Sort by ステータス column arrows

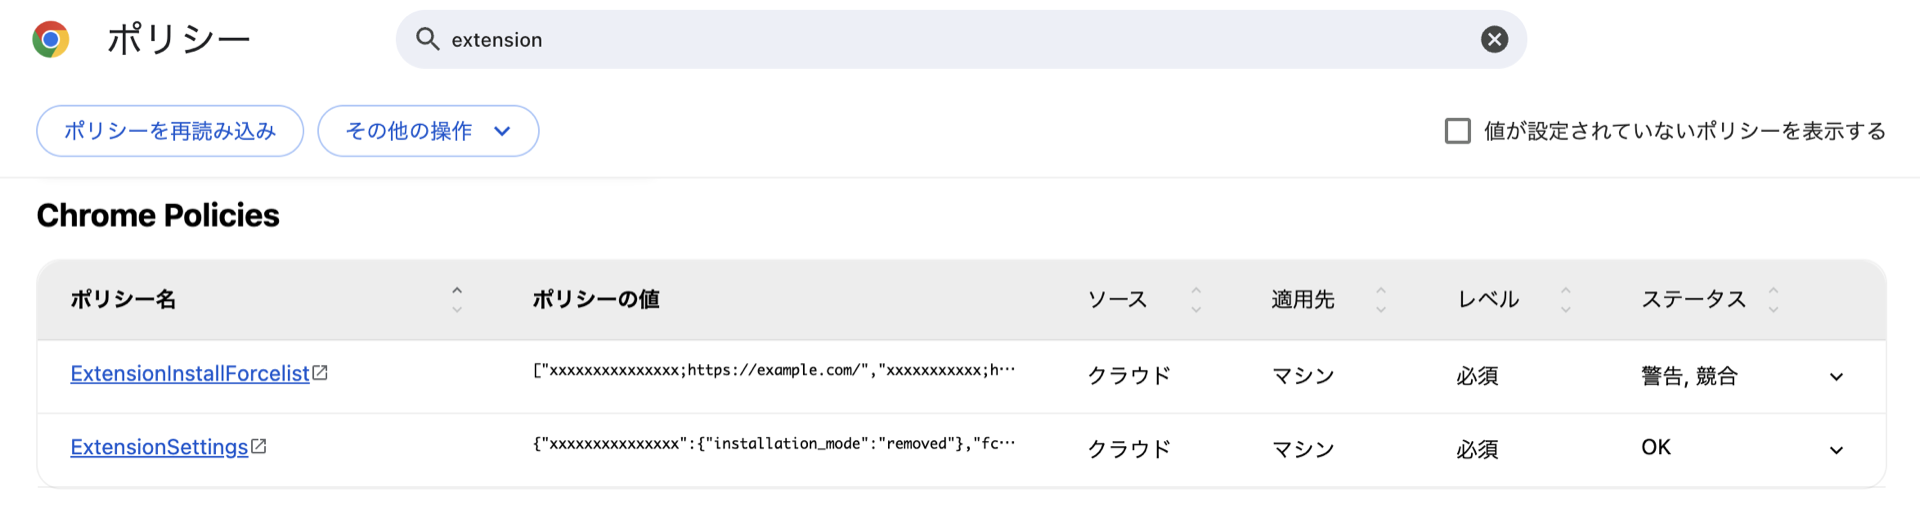(x=1773, y=299)
